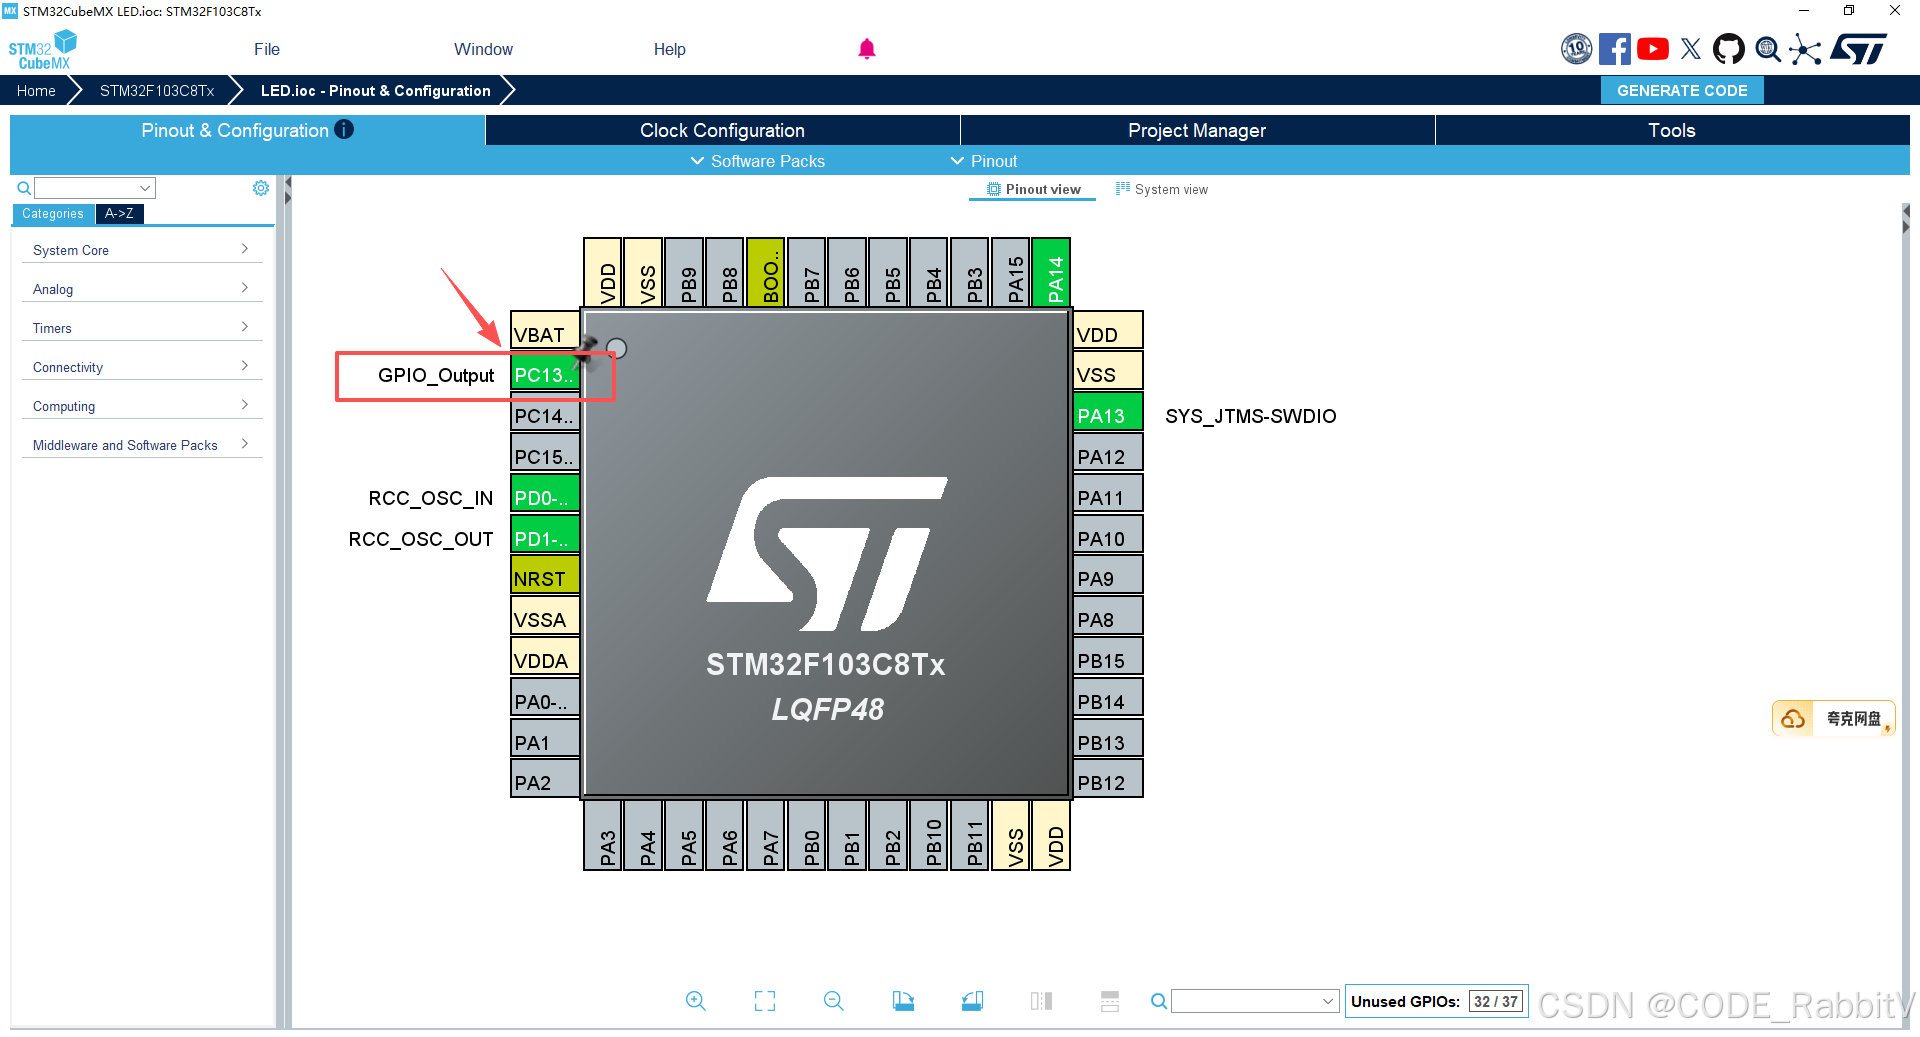The image size is (1920, 1037).
Task: Select the Pinout & Configuration tab
Action: (x=247, y=130)
